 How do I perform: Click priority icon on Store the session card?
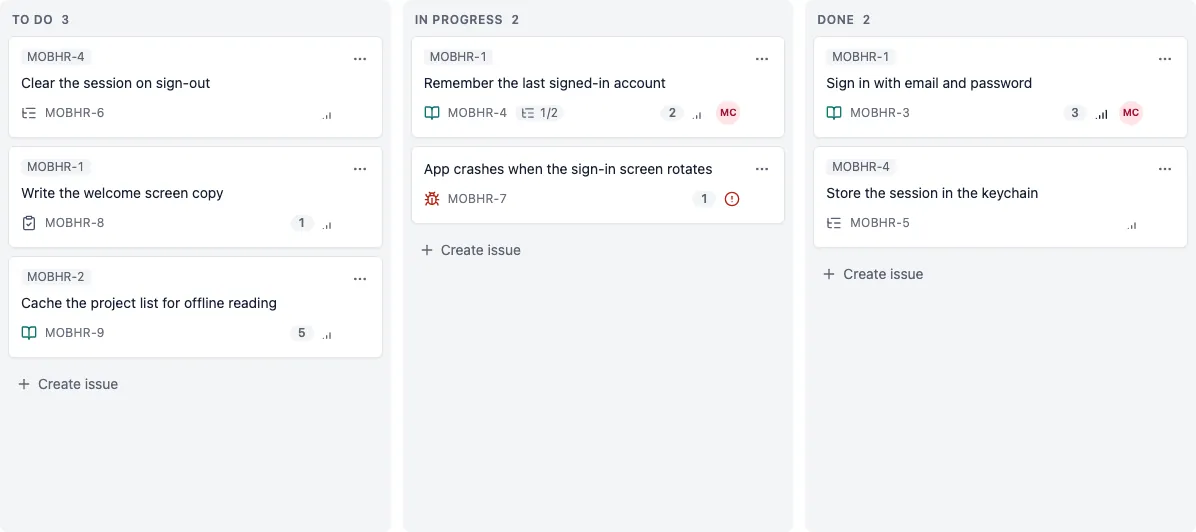point(1132,225)
